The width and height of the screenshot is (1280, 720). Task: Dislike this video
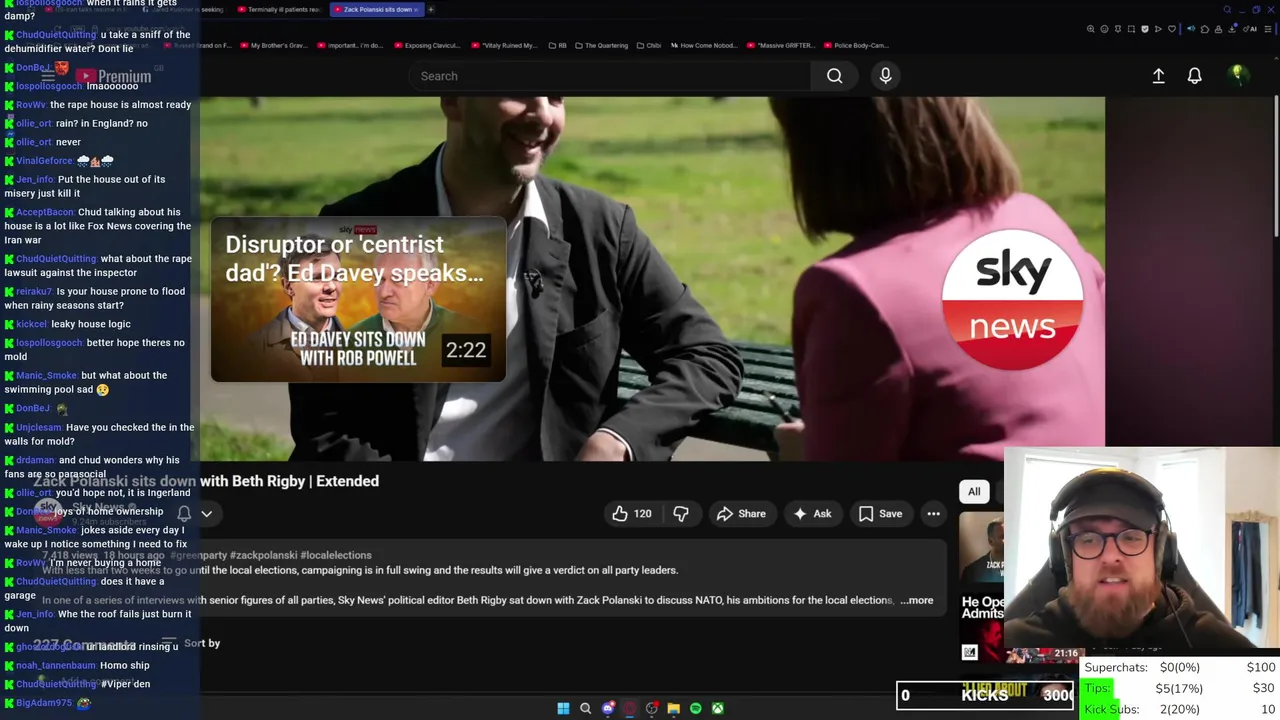[681, 514]
